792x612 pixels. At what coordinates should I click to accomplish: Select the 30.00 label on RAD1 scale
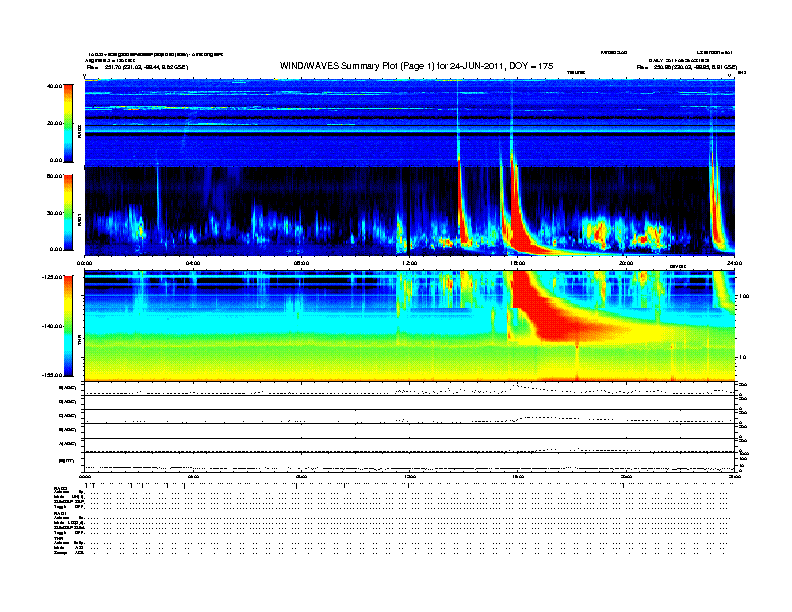pyautogui.click(x=55, y=213)
